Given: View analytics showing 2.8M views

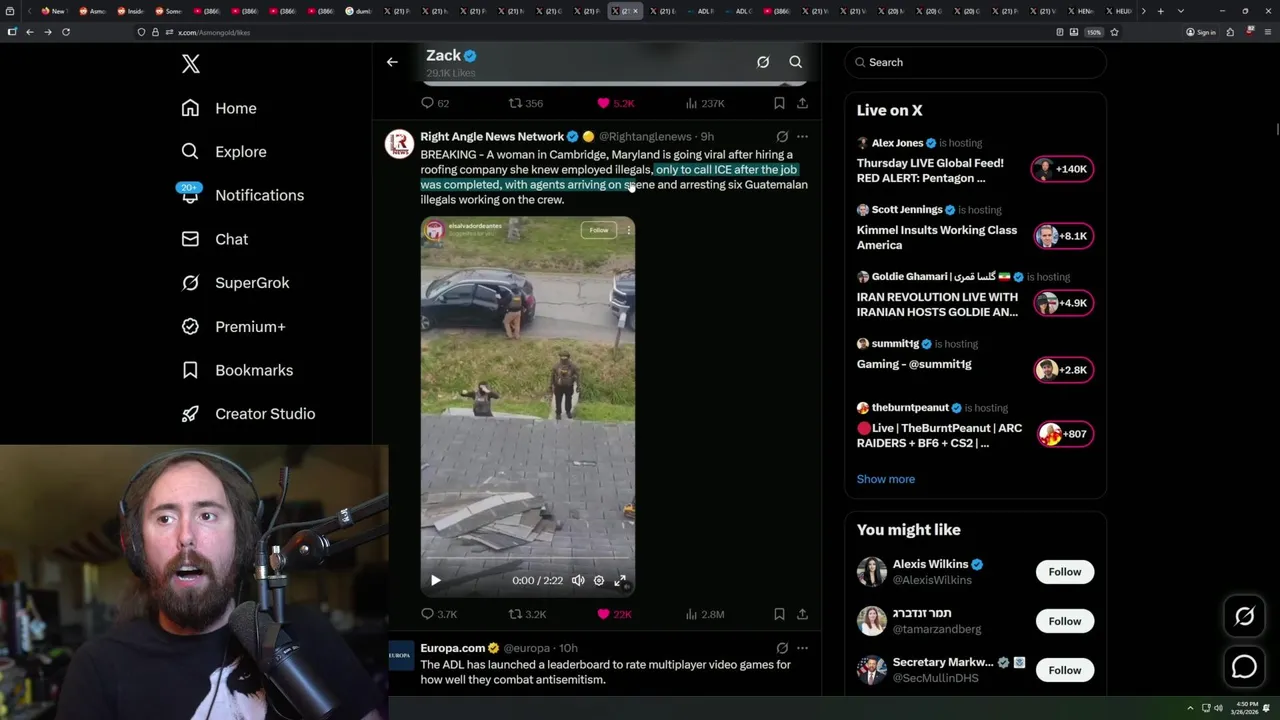Looking at the screenshot, I should 705,614.
